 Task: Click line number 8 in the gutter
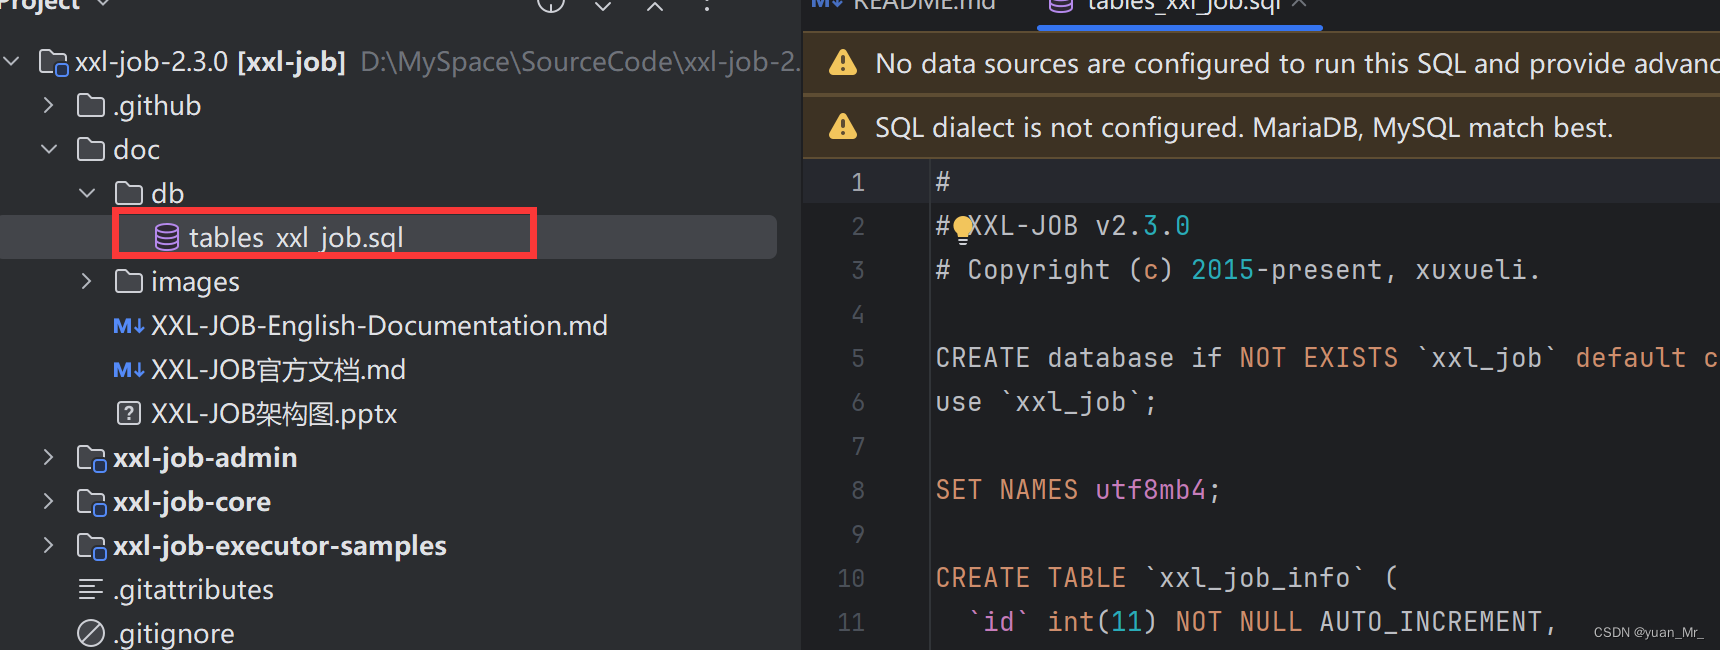tap(858, 490)
